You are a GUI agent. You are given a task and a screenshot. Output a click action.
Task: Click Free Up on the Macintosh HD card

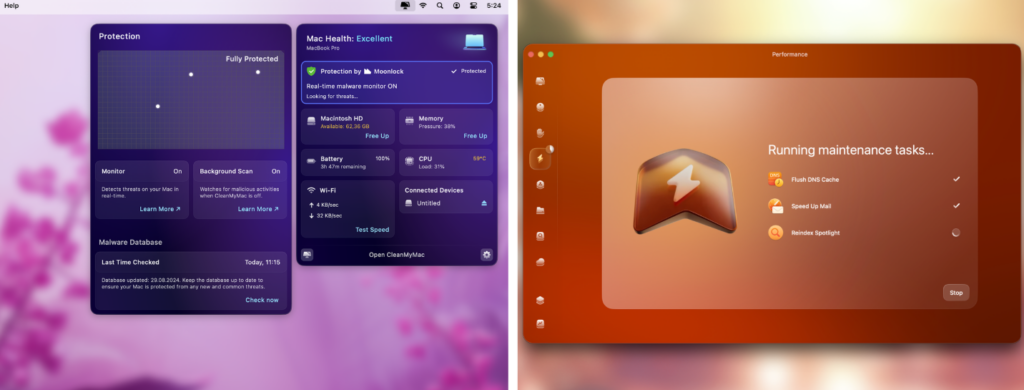[x=377, y=136]
